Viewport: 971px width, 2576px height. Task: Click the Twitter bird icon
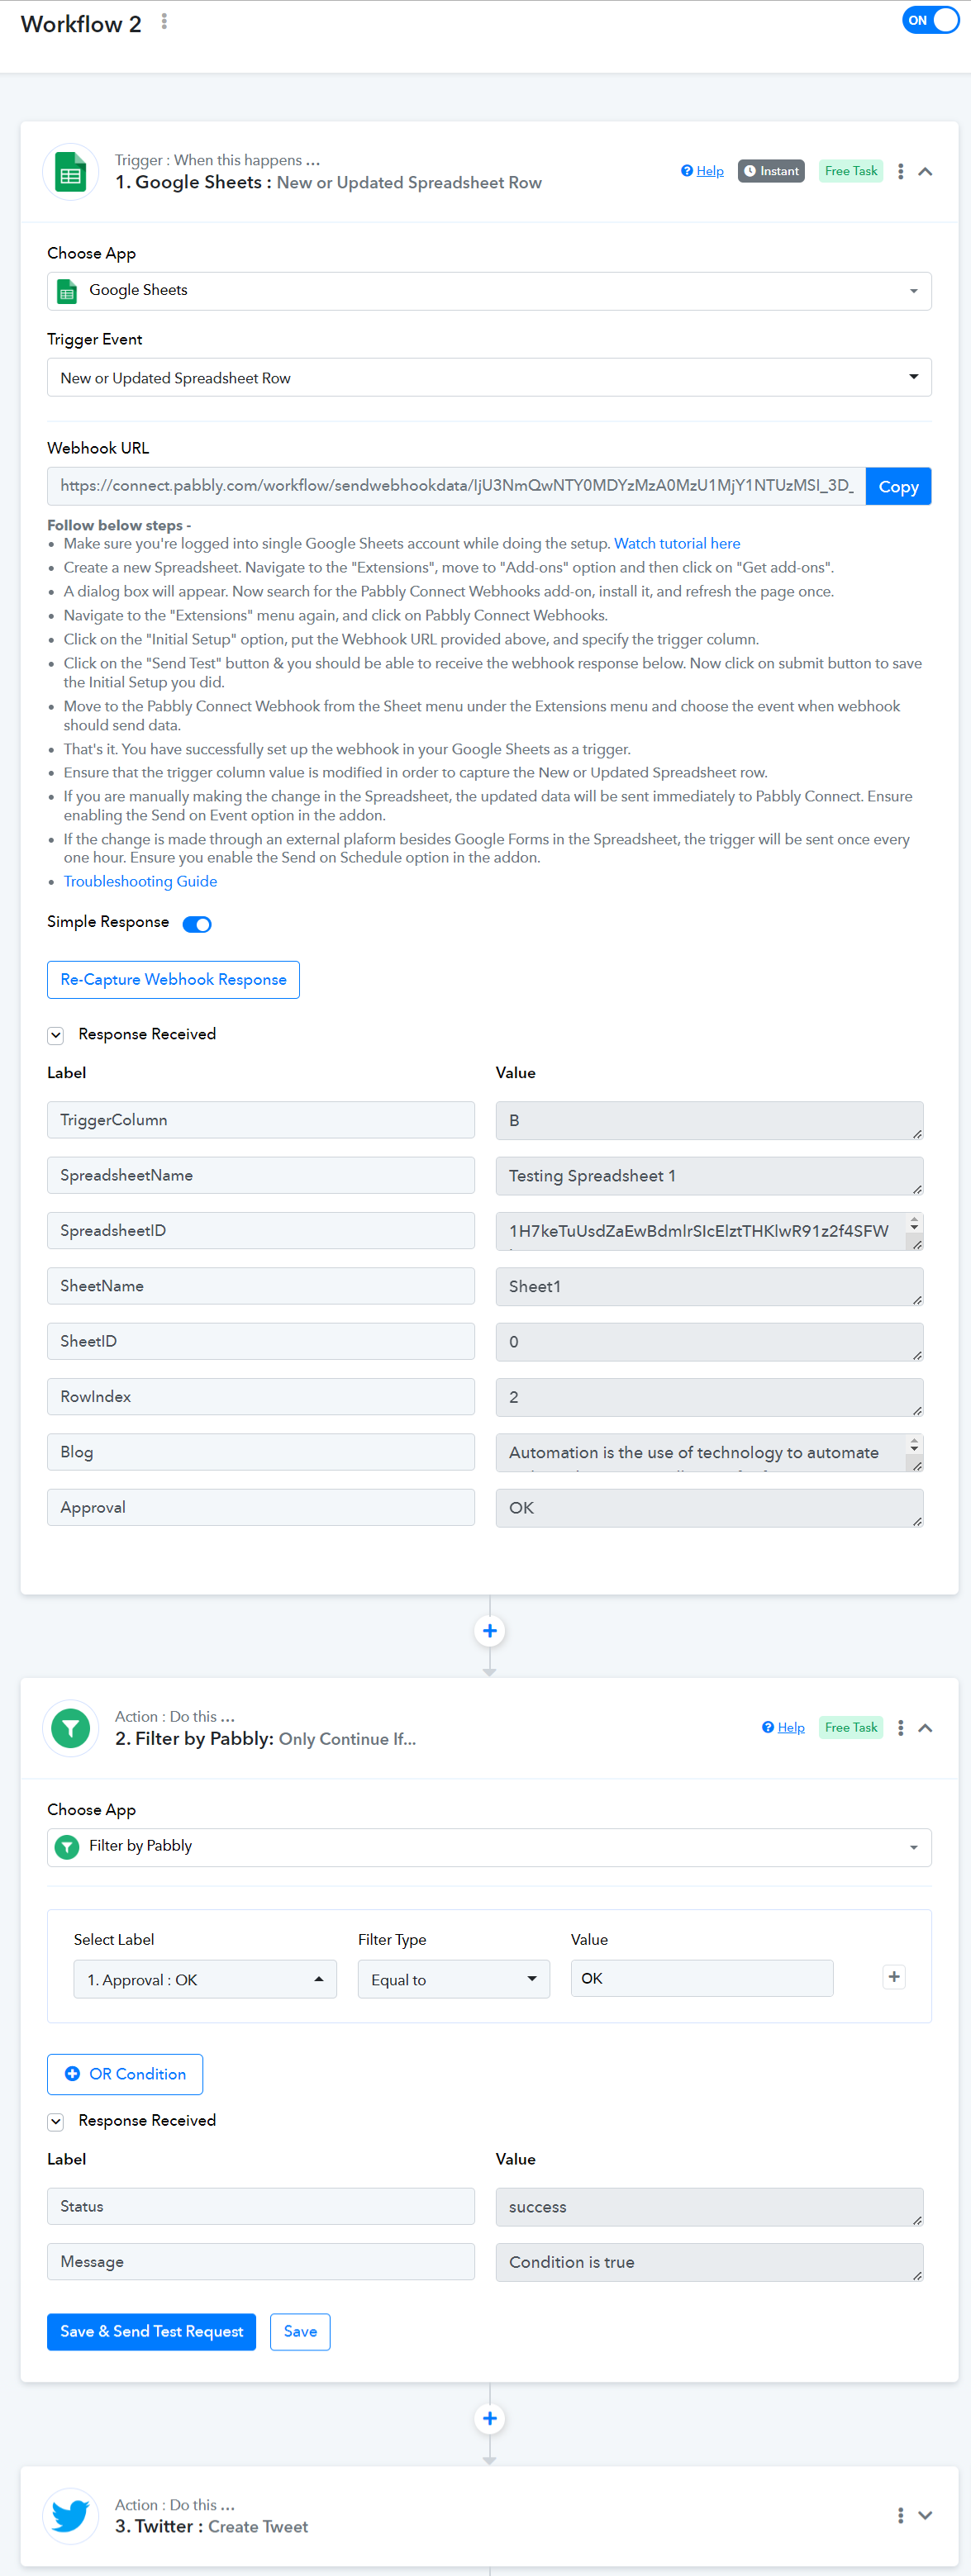70,2515
